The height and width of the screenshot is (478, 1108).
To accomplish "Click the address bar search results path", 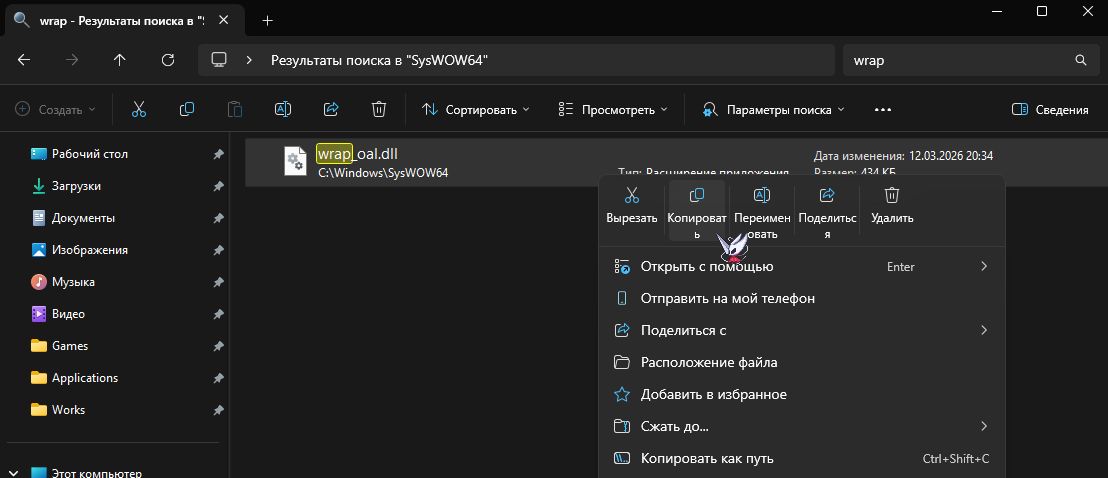I will (x=379, y=60).
